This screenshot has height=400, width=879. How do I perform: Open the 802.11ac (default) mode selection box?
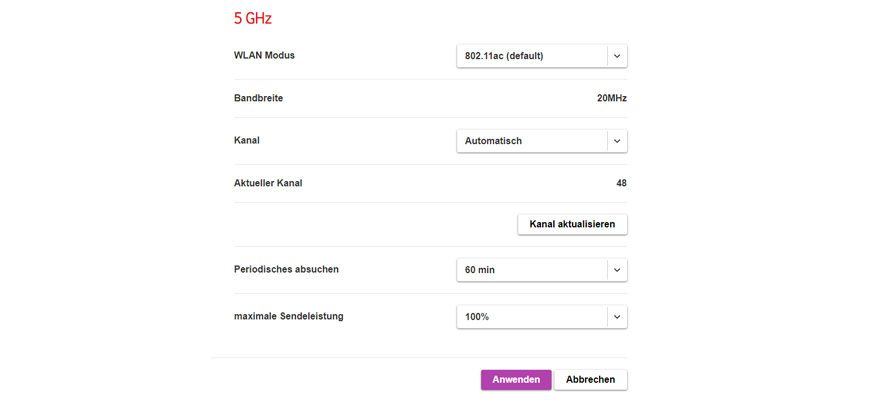click(x=531, y=56)
